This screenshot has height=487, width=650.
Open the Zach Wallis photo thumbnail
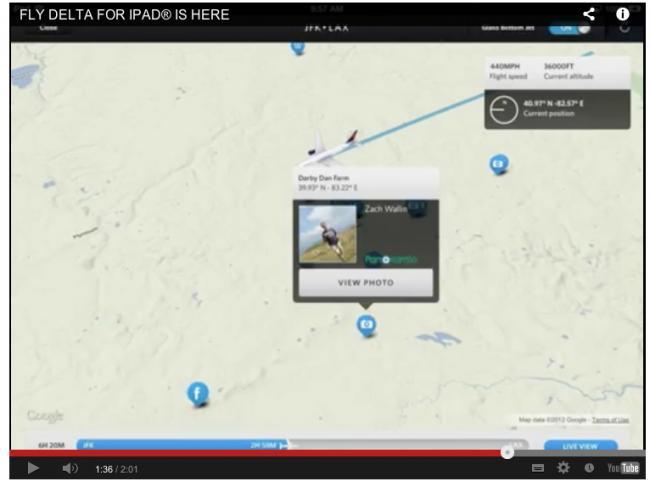point(327,234)
